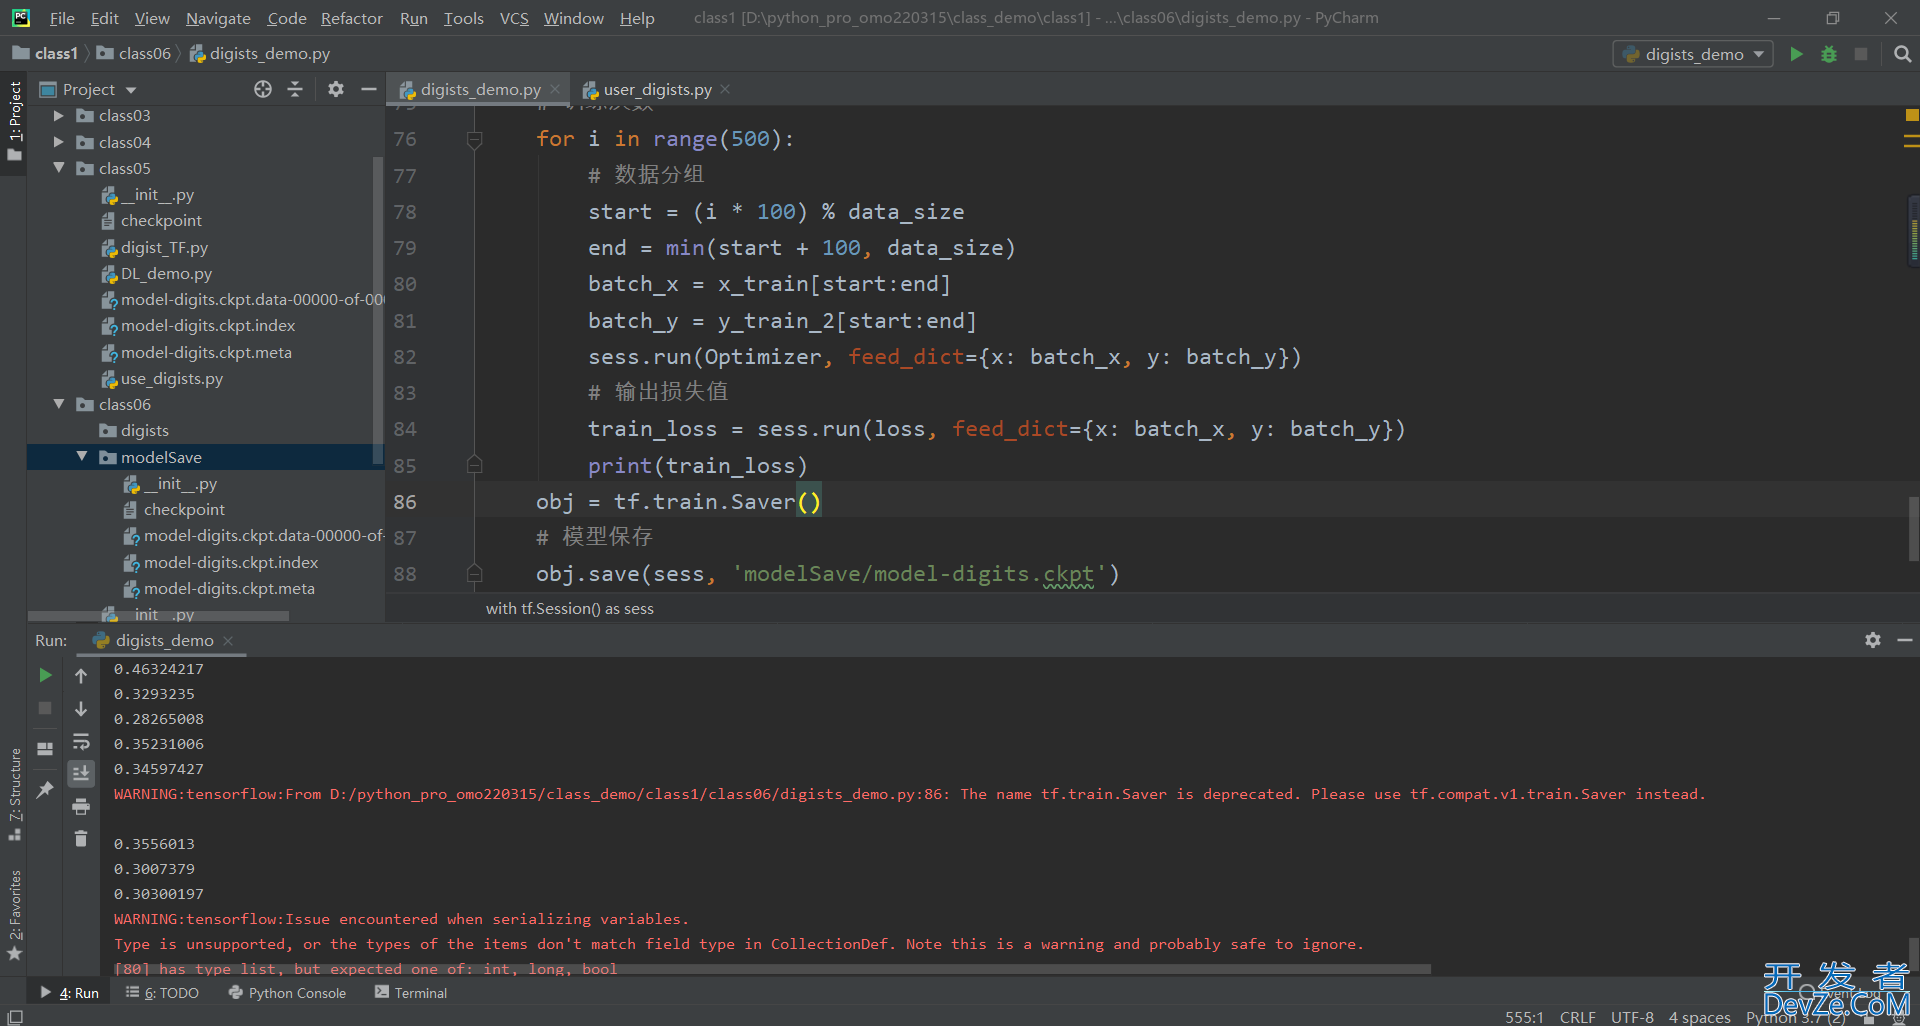This screenshot has height=1026, width=1920.
Task: Click the console horizontal scrollbar
Action: click(770, 969)
